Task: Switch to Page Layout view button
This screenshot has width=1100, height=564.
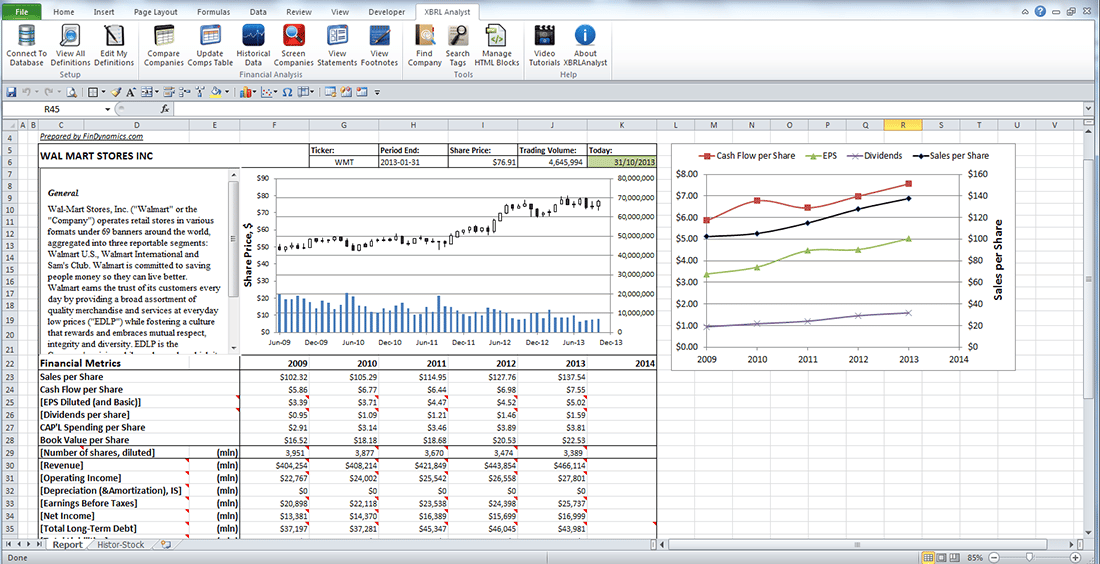Action: (942, 557)
